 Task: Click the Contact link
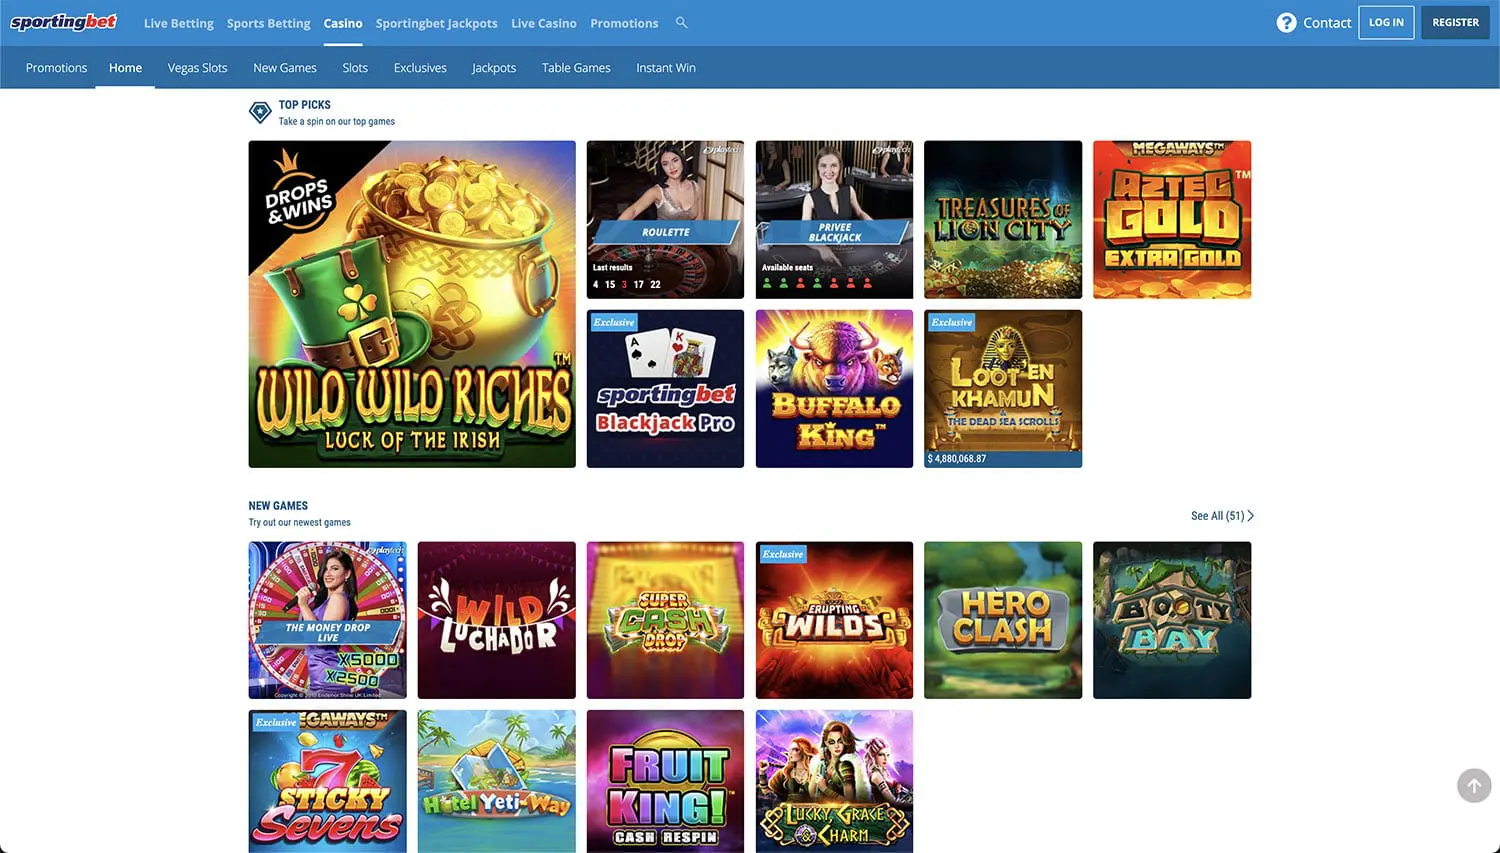tap(1327, 23)
